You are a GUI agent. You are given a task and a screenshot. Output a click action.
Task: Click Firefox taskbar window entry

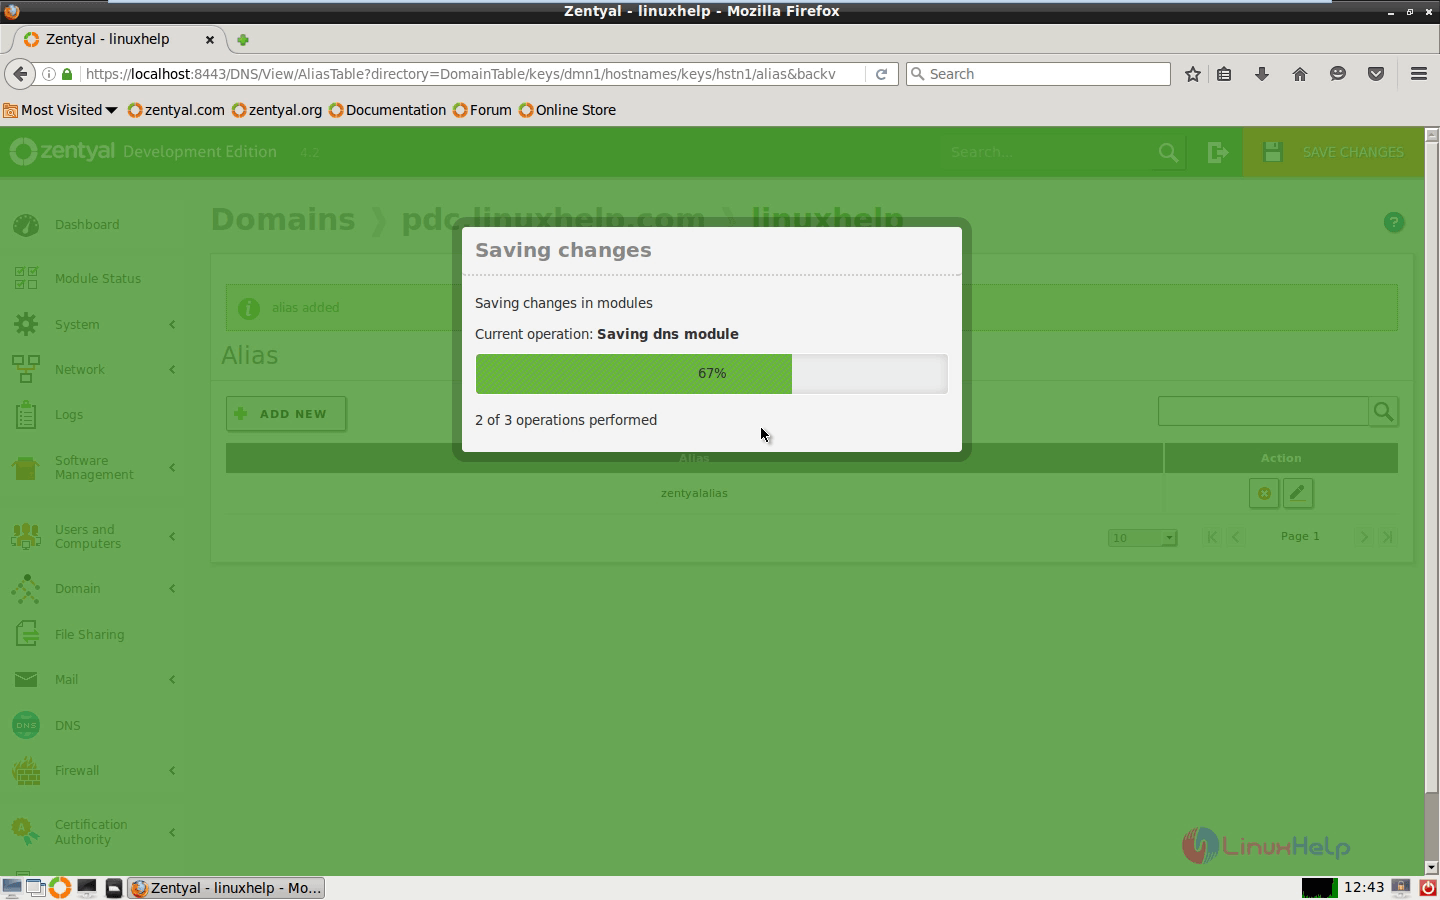(x=227, y=888)
